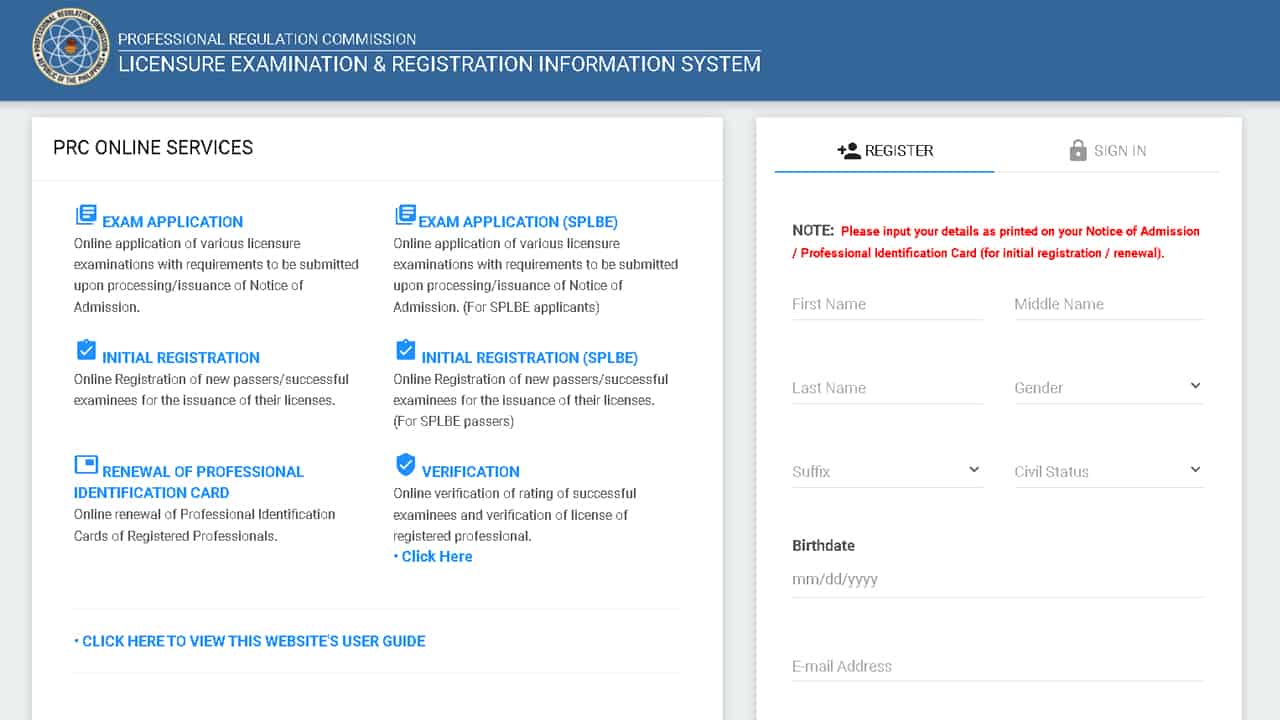Screen dimensions: 1280x720
Task: Click the Exam Application document icon
Action: click(86, 215)
